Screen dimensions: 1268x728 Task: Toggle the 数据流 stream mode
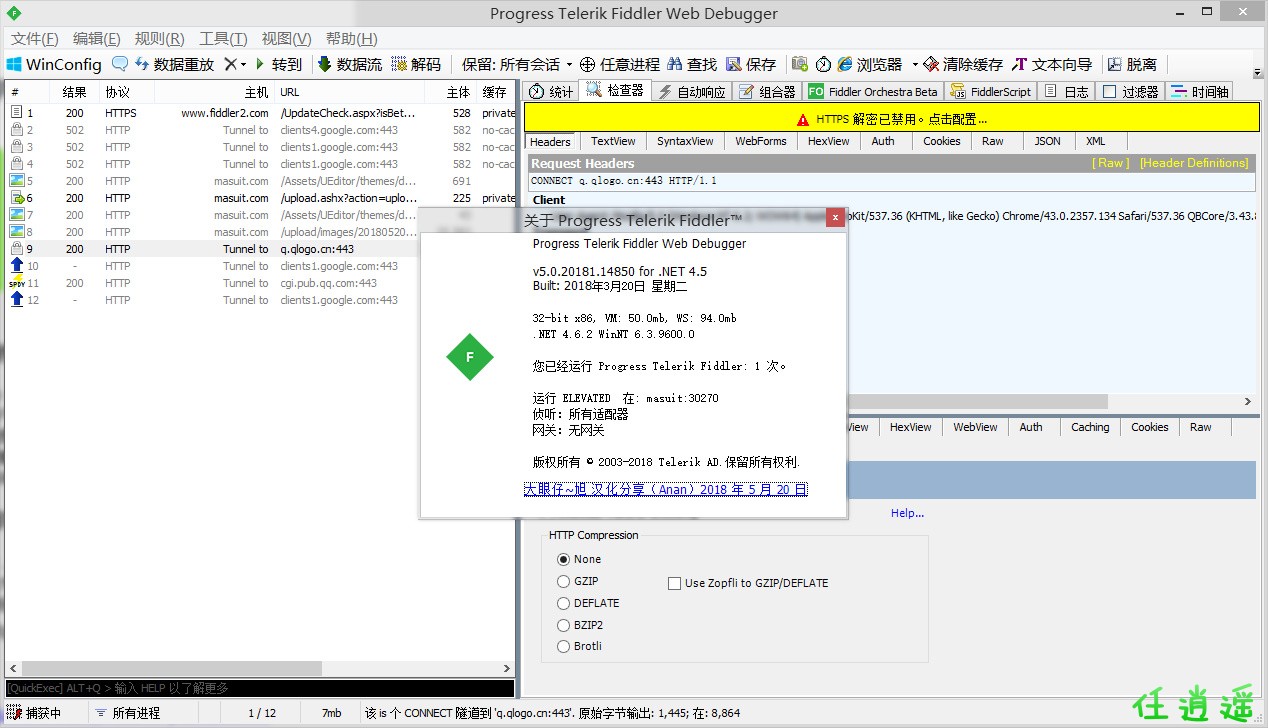point(350,64)
